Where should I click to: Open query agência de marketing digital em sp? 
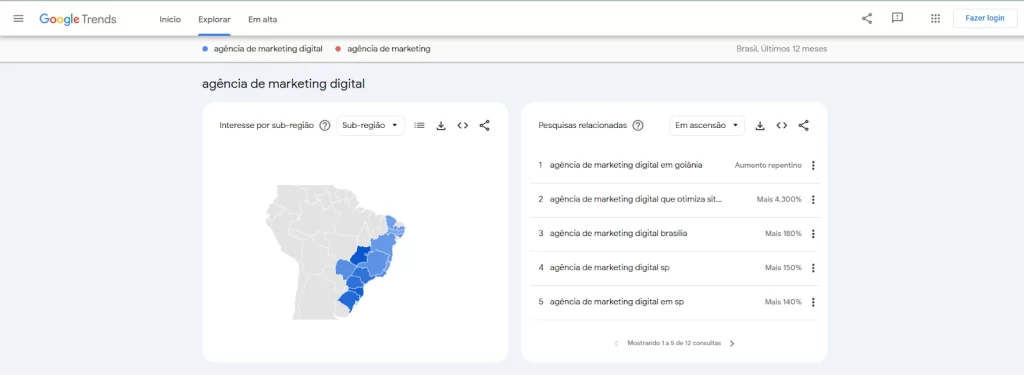click(x=616, y=302)
